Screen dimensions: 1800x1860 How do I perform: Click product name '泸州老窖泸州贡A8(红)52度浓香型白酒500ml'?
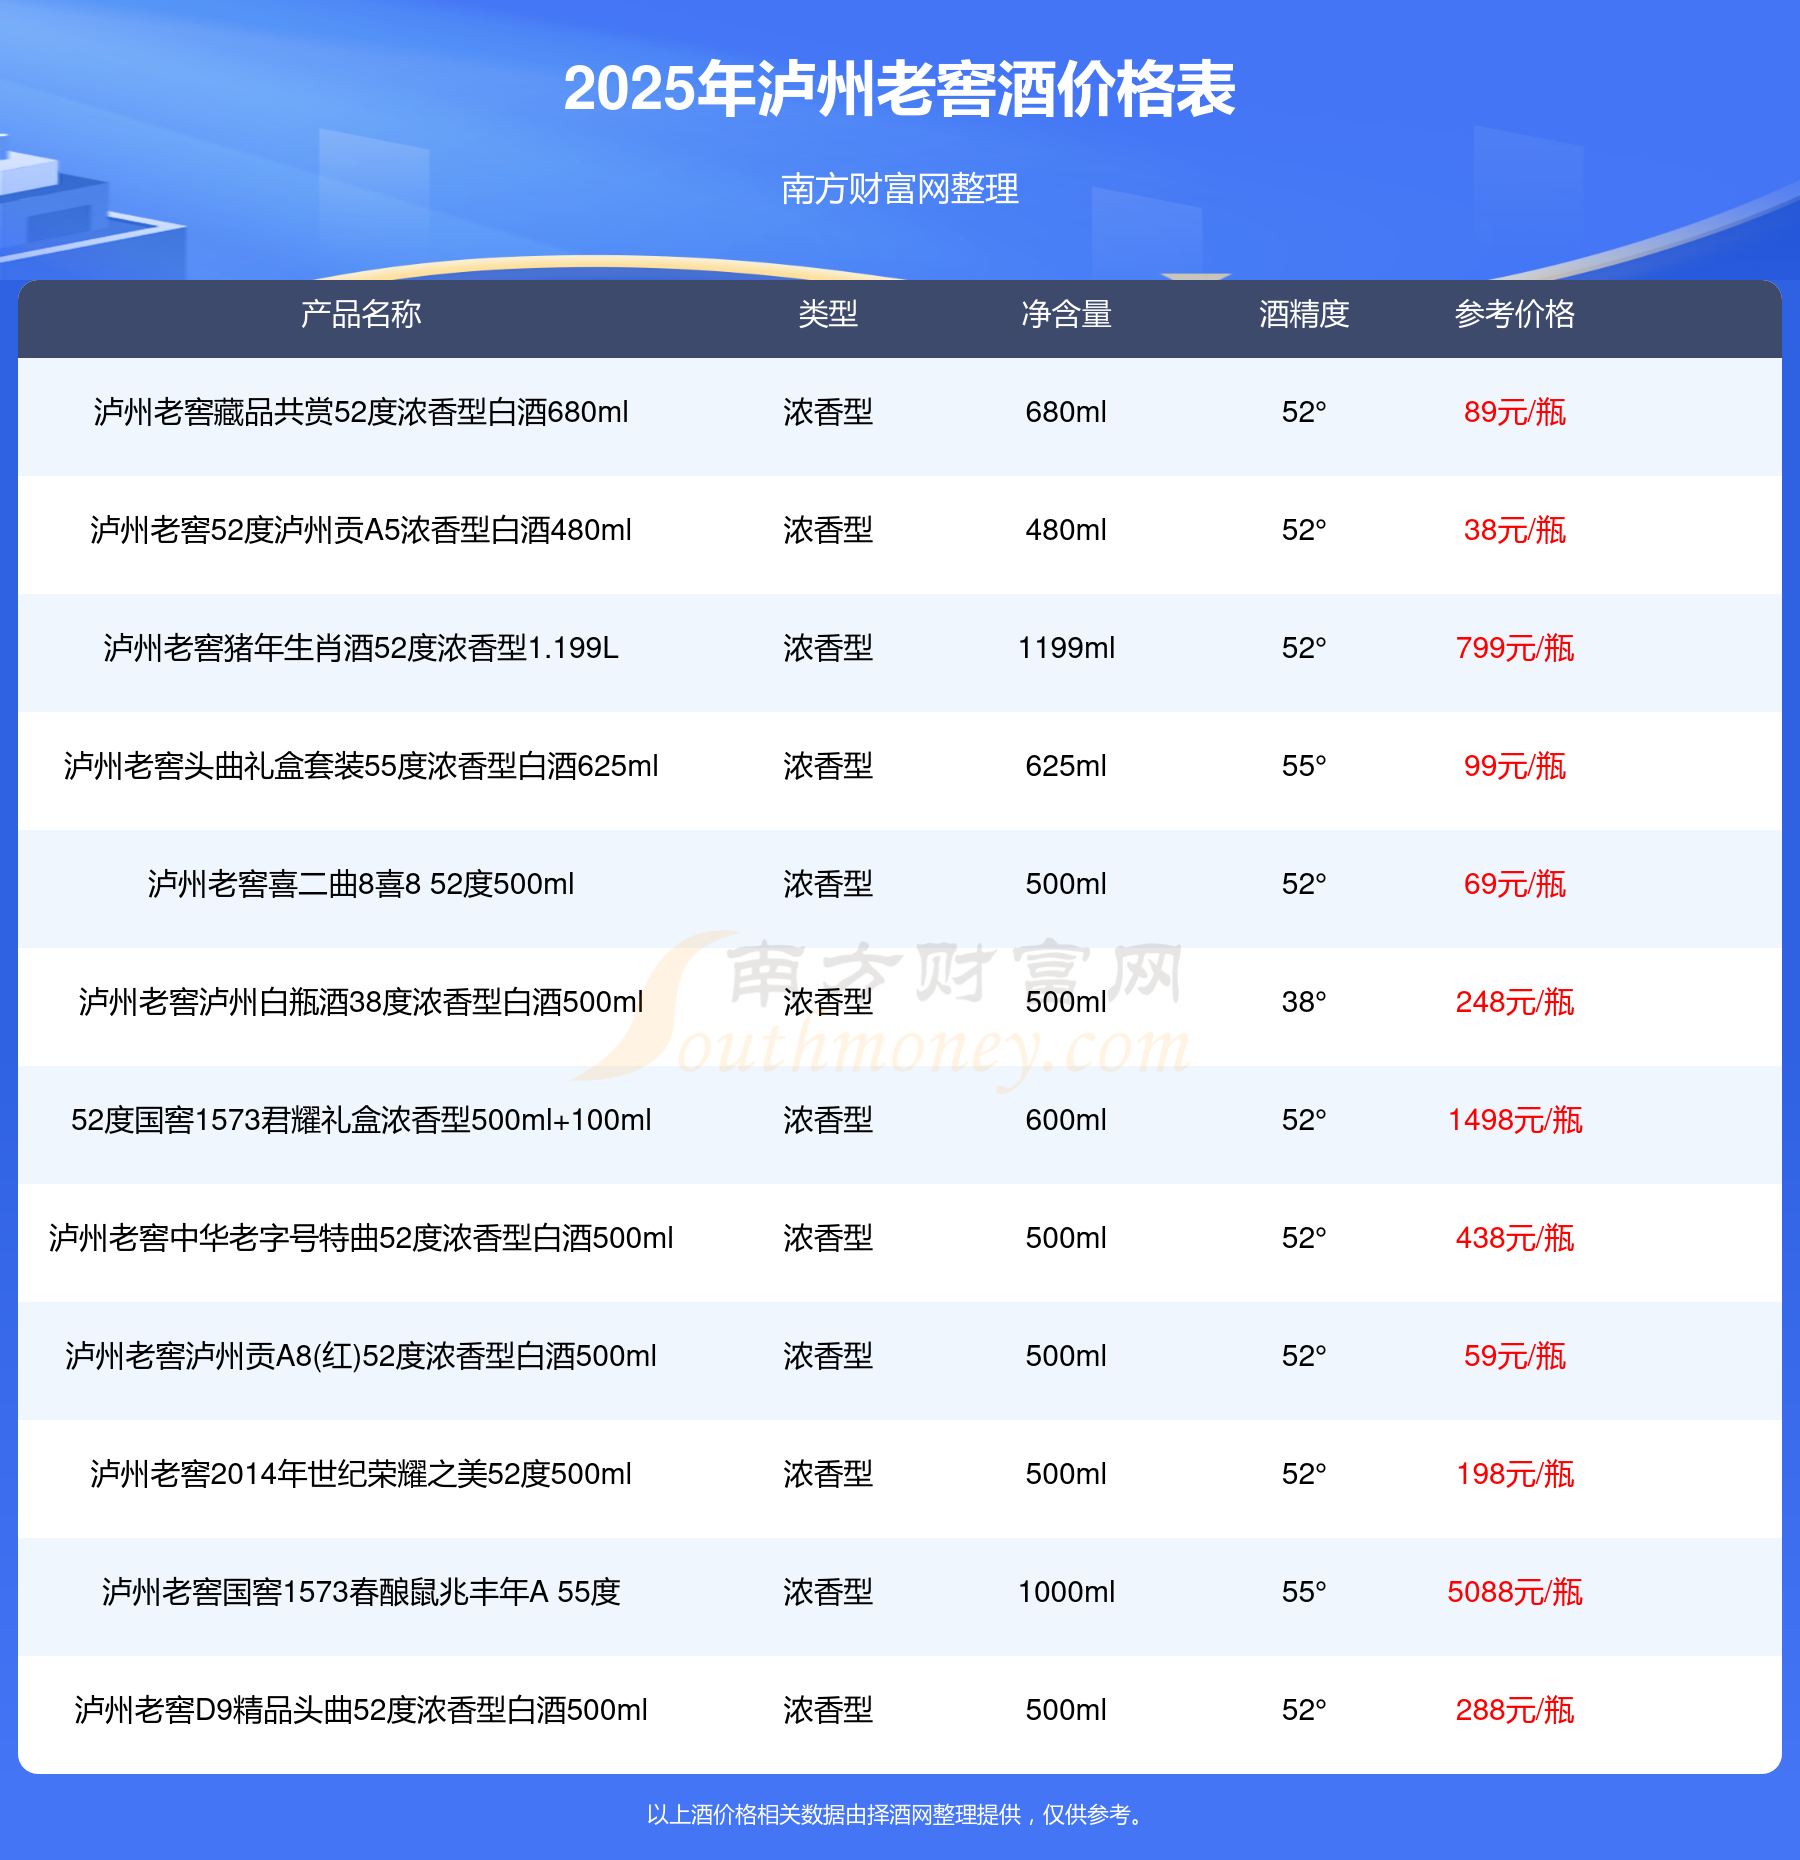click(361, 1356)
